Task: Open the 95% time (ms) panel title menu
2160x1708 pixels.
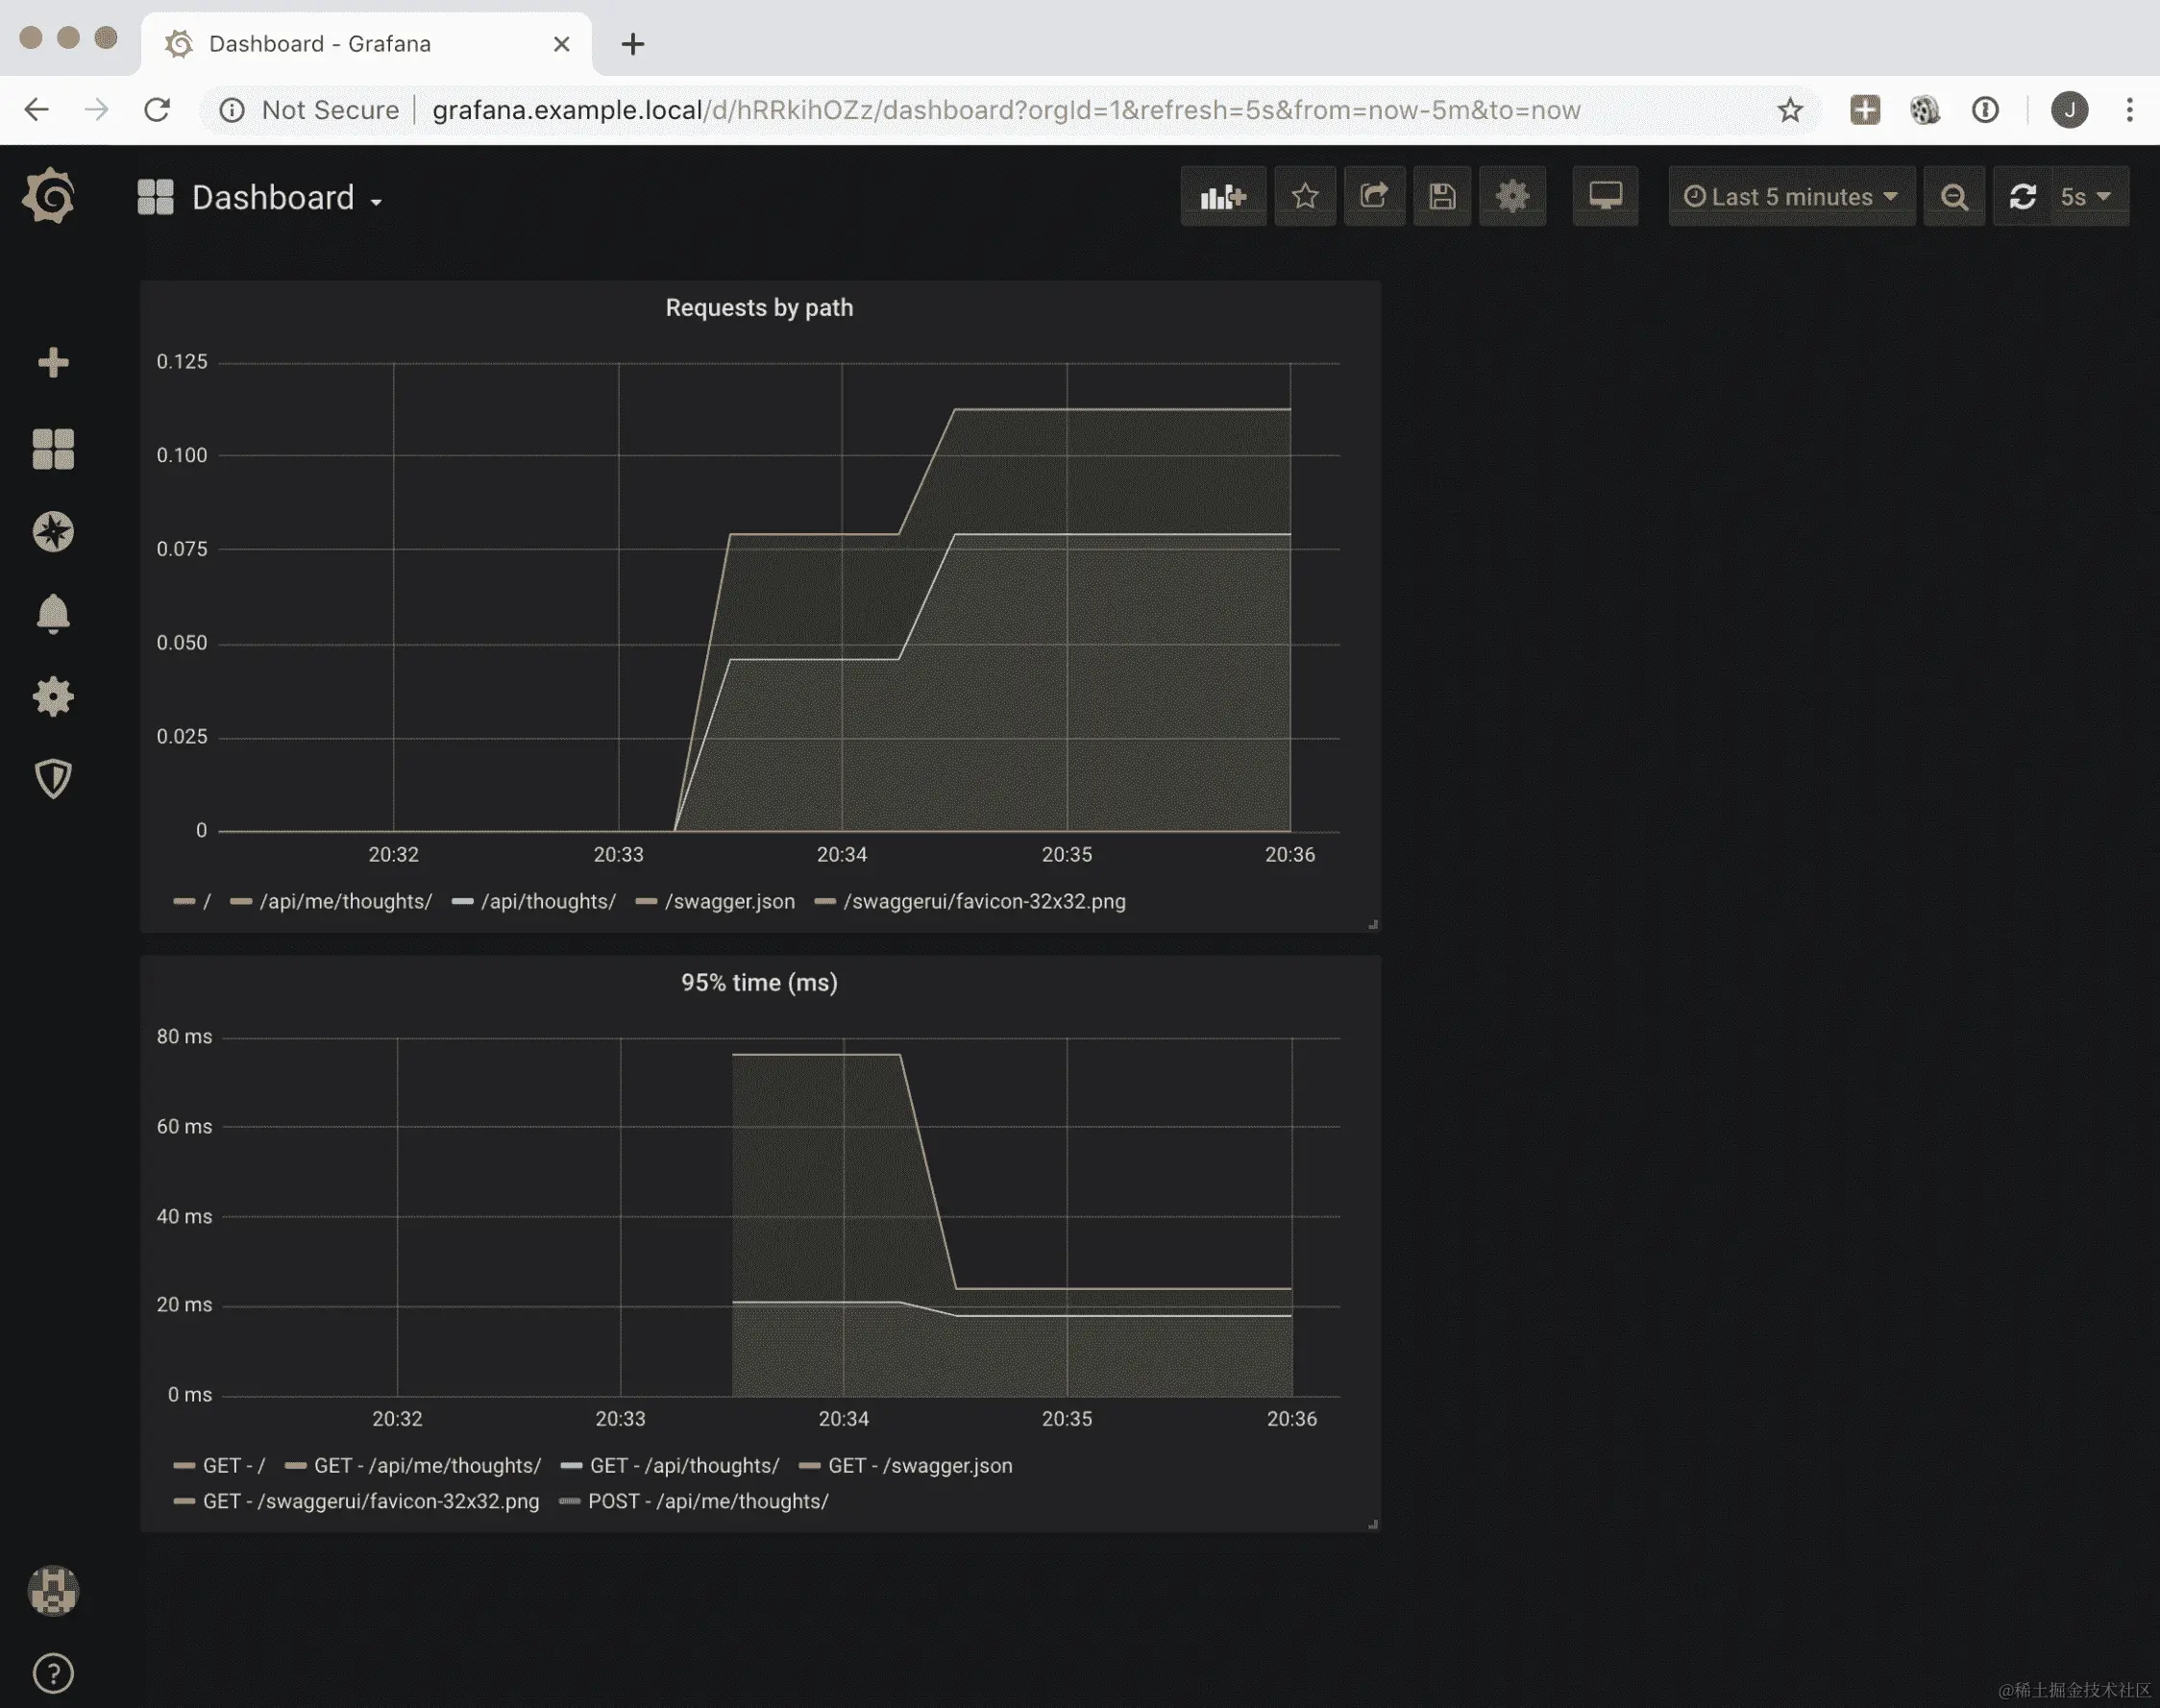Action: click(759, 983)
